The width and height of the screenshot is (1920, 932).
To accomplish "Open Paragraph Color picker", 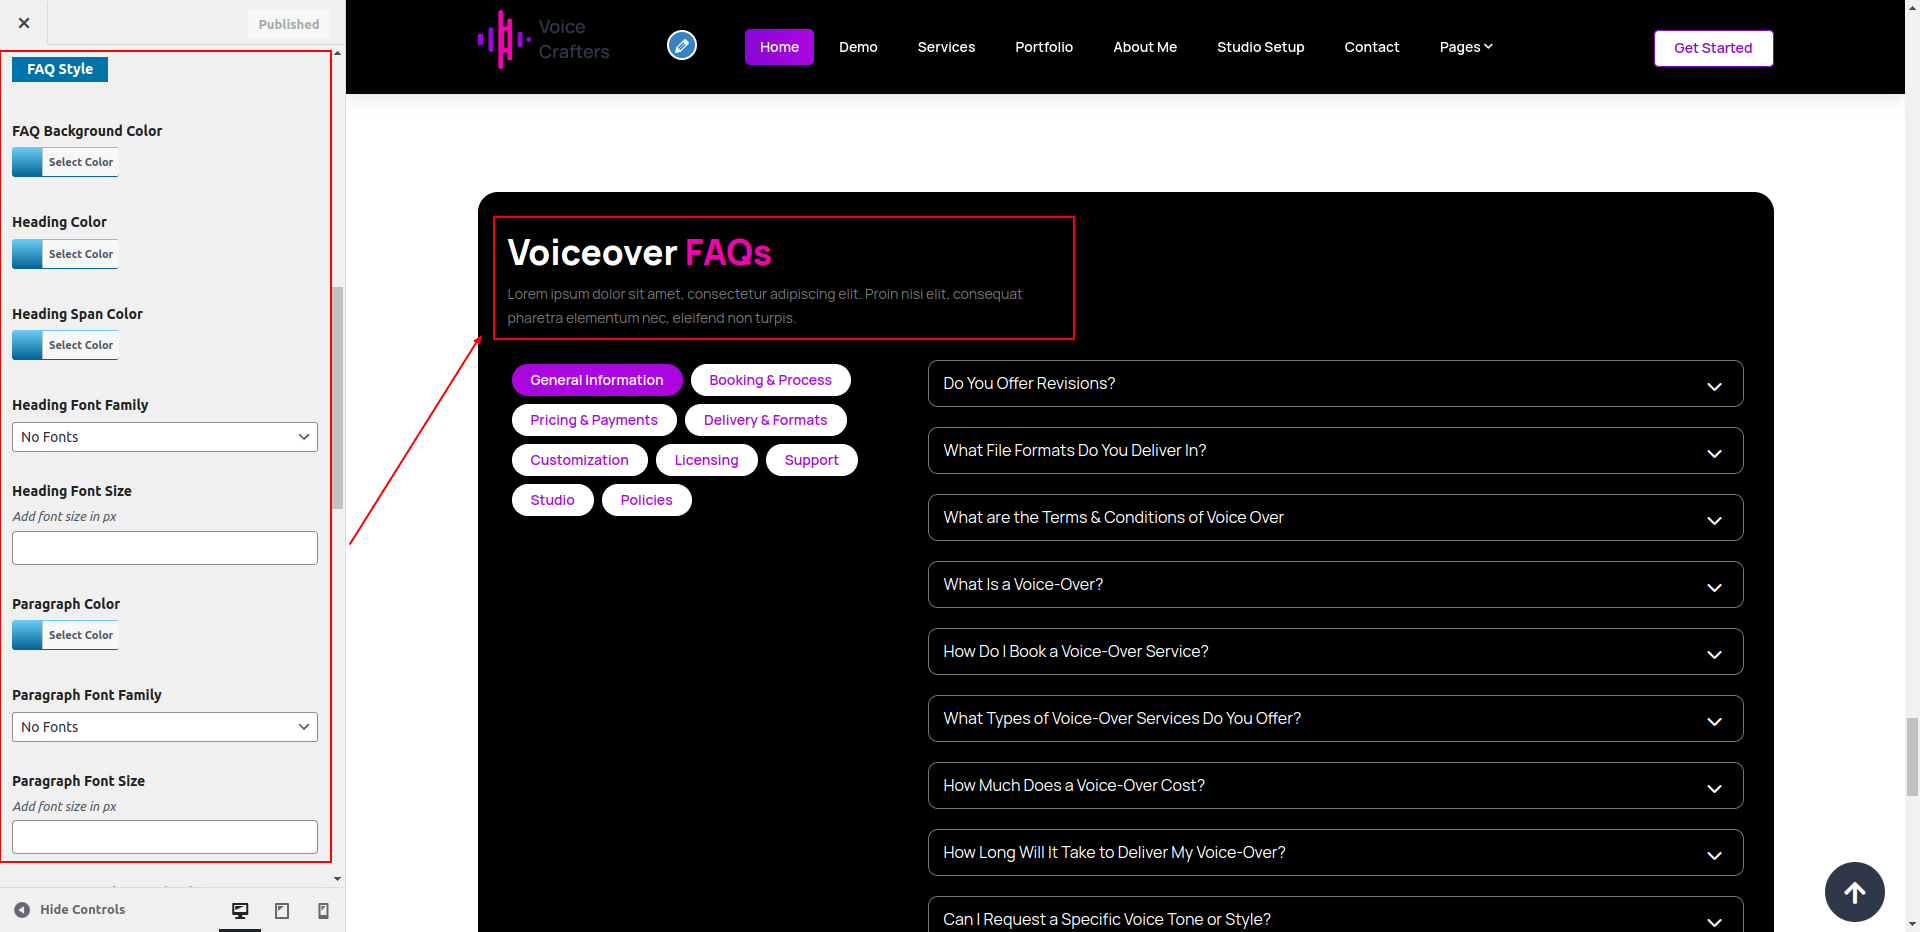I will click(65, 635).
